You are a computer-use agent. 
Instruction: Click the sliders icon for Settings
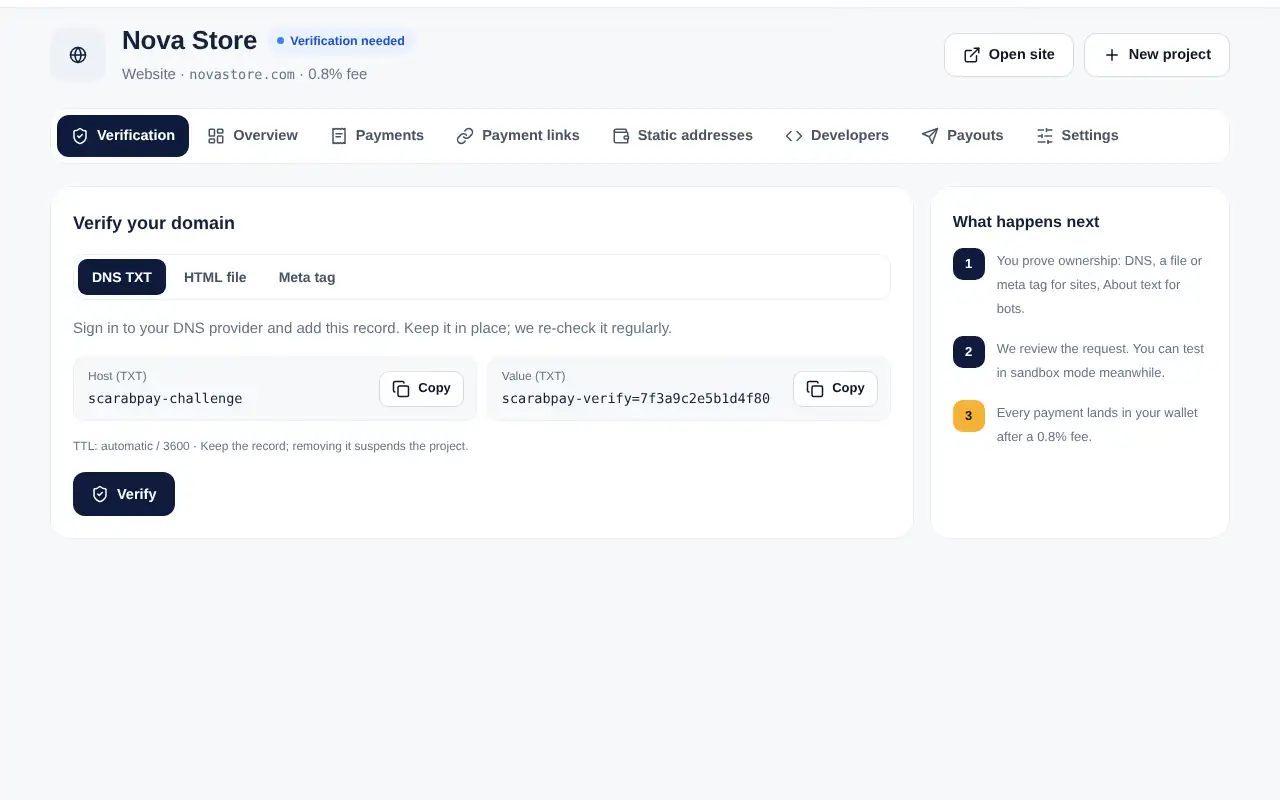[x=1045, y=136]
